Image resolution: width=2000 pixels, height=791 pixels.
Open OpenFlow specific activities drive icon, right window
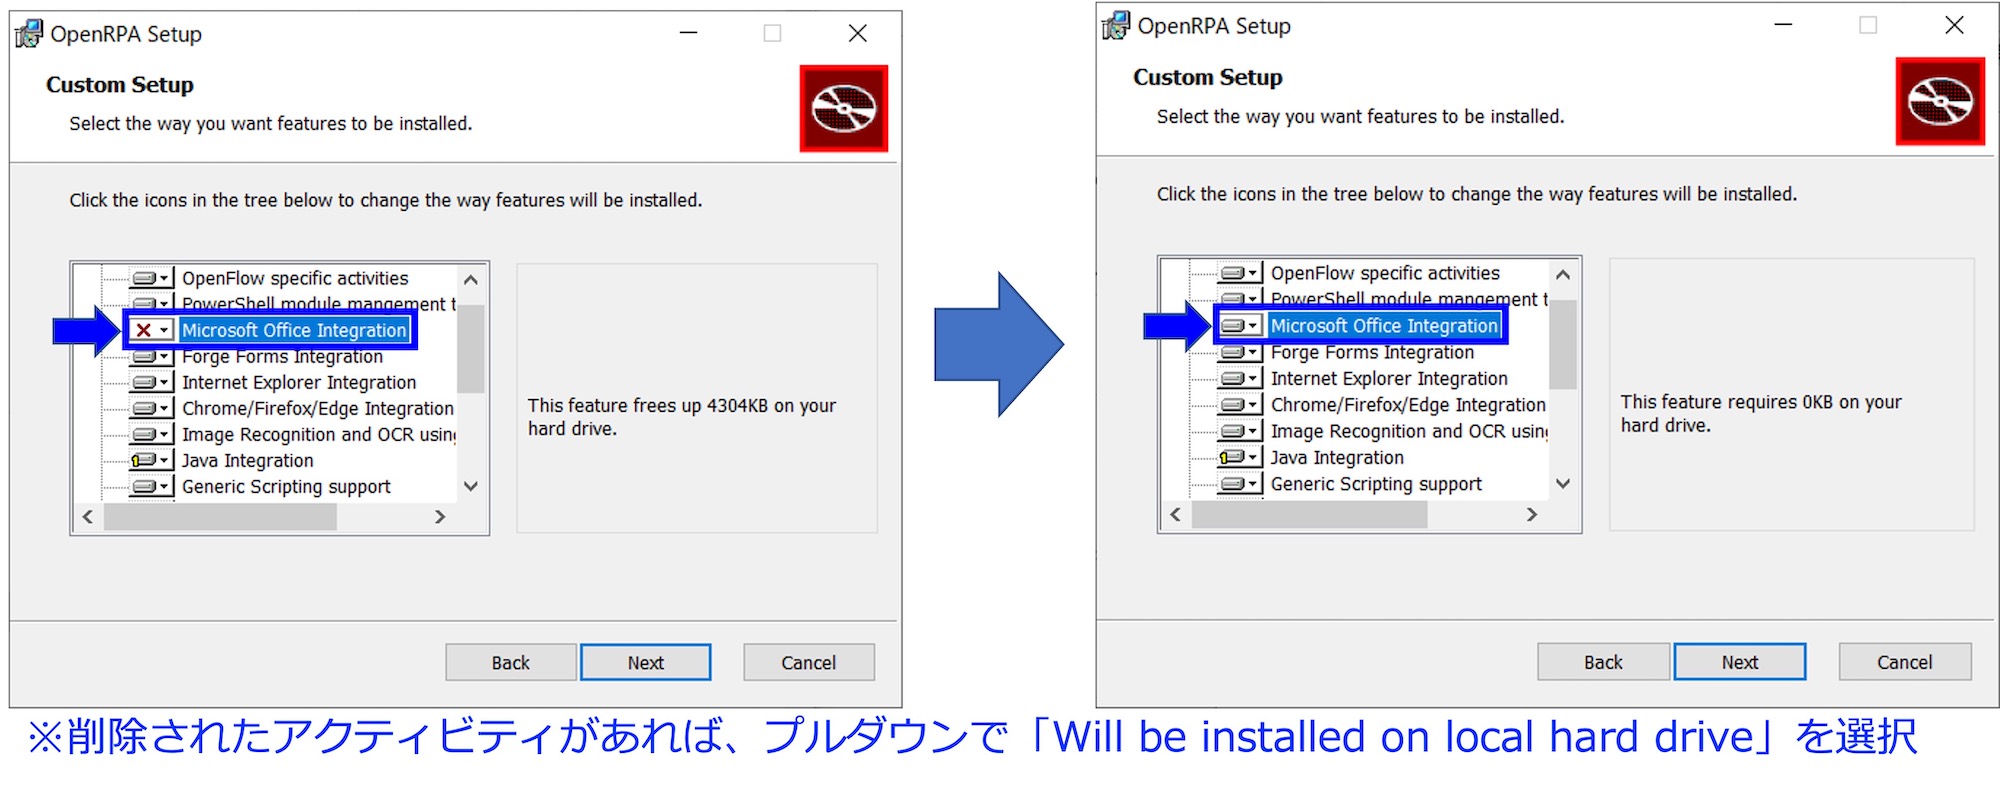[1240, 273]
